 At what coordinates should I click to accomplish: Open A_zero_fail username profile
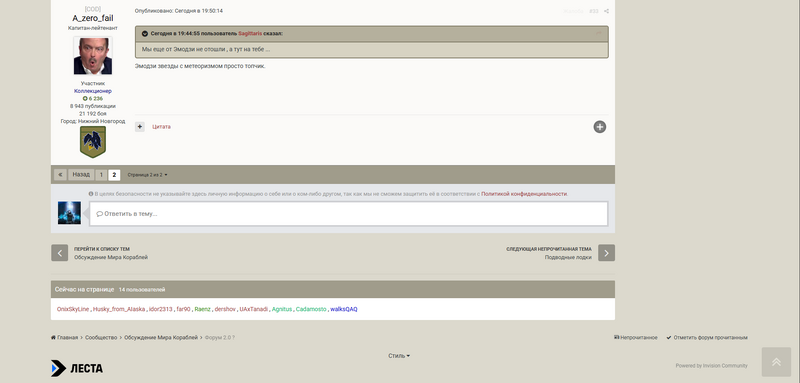(93, 18)
